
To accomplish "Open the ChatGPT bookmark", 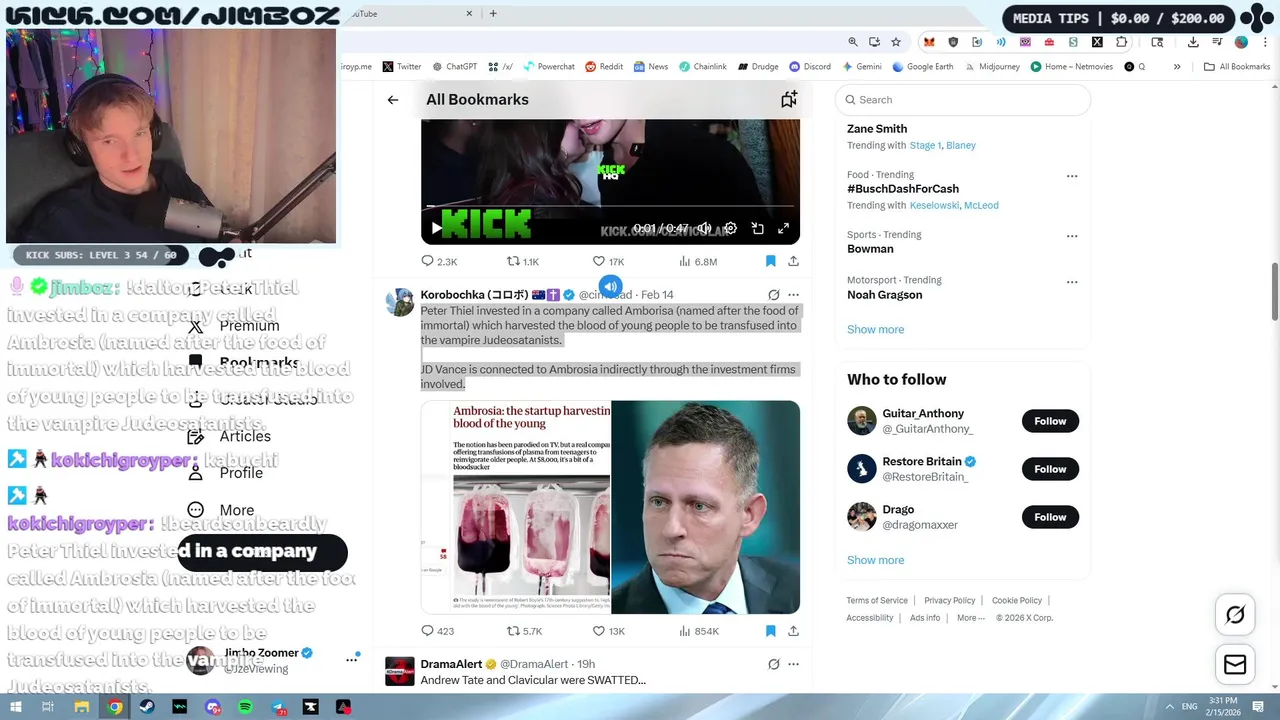I will (455, 67).
